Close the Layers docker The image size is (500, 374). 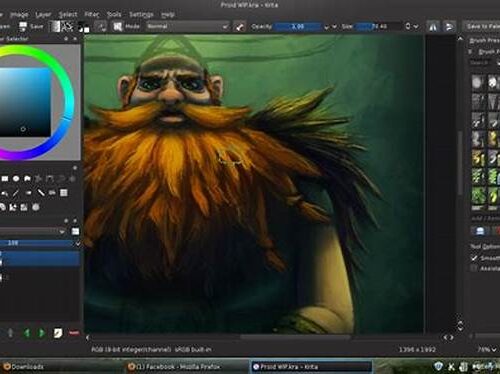[75, 221]
